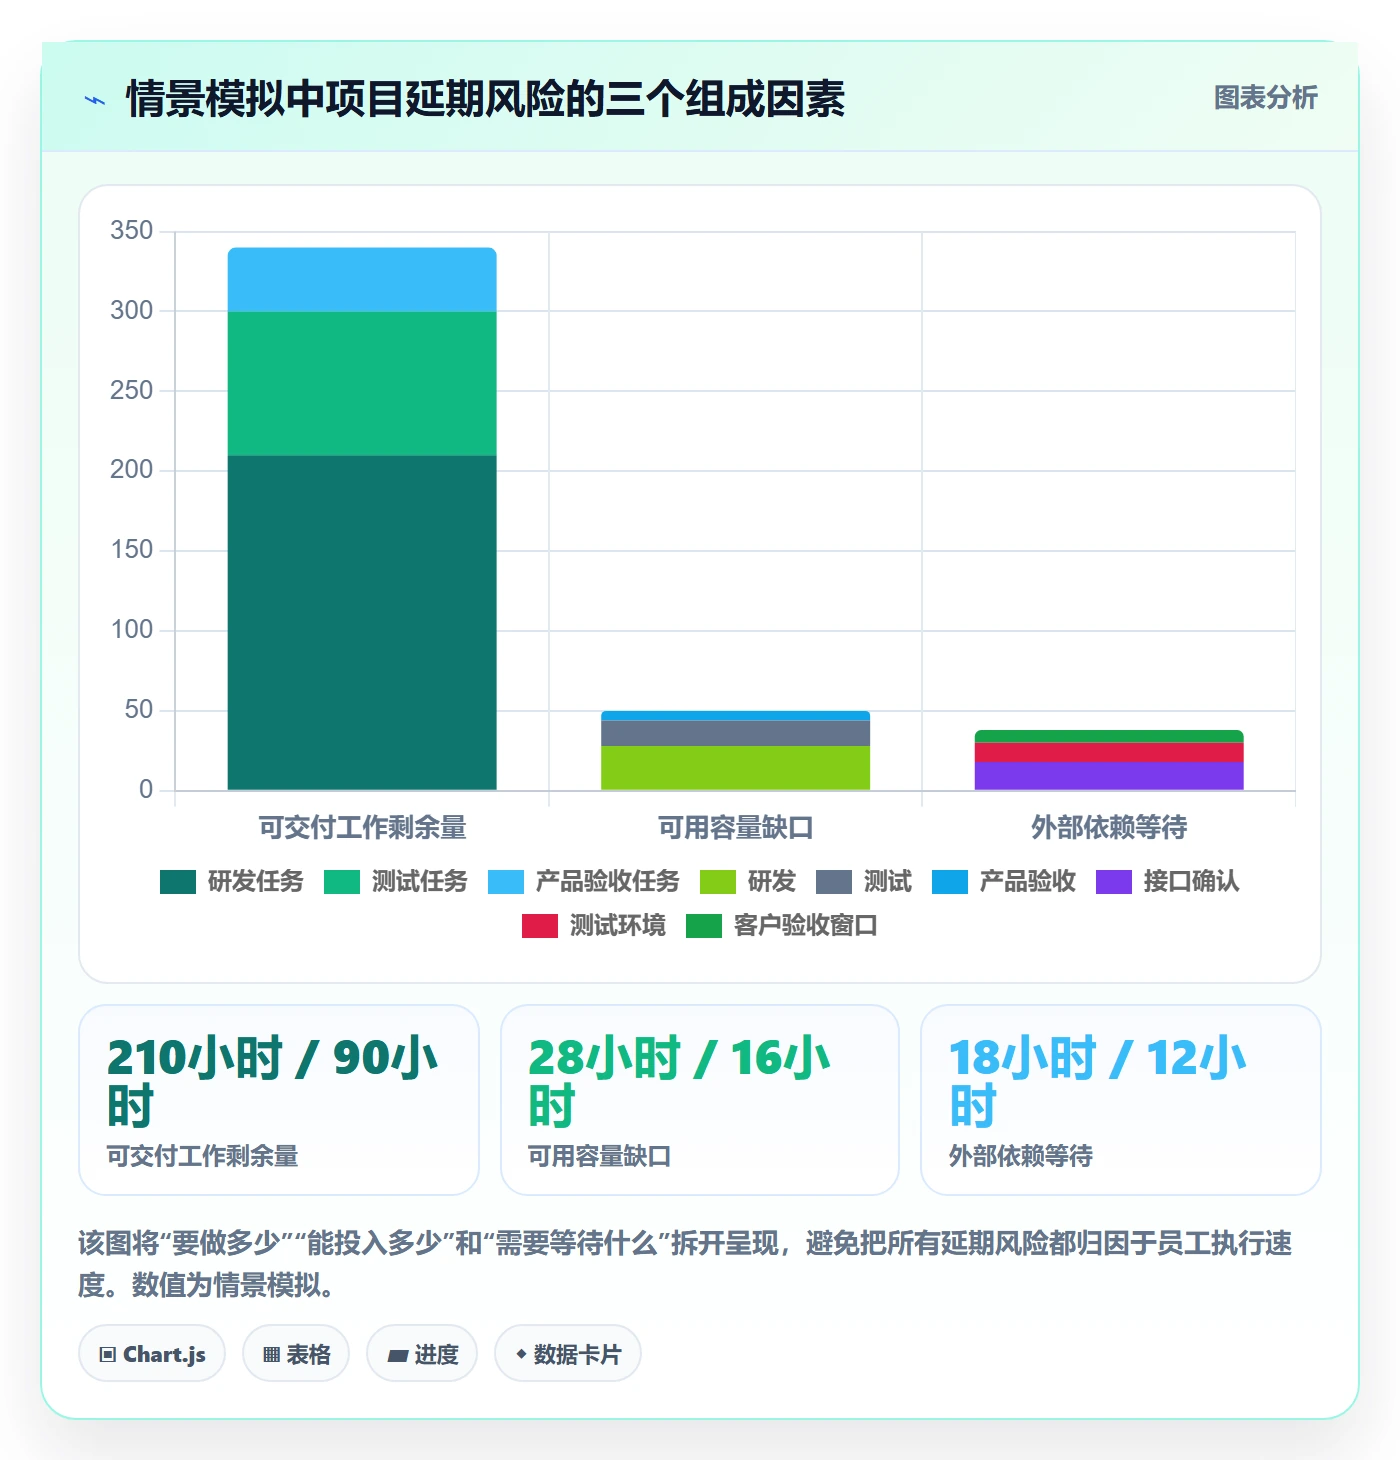Toggle the 产品验收 legend entry
This screenshot has width=1400, height=1460.
coord(1004,881)
